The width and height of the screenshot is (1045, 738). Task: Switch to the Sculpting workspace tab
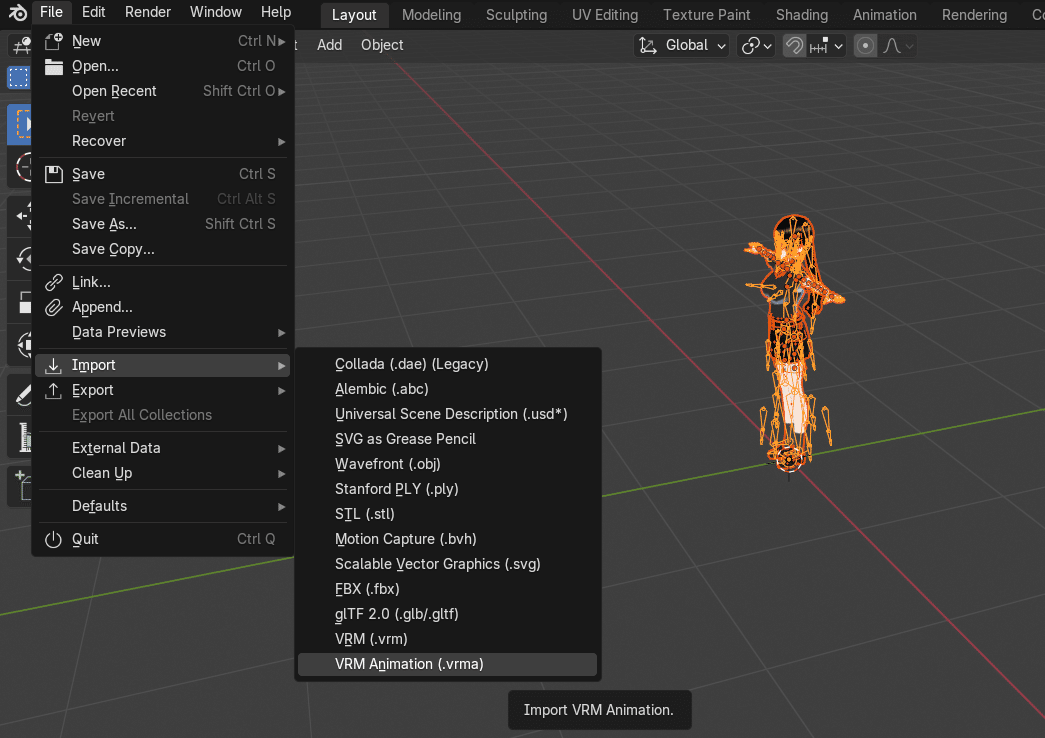click(x=516, y=15)
